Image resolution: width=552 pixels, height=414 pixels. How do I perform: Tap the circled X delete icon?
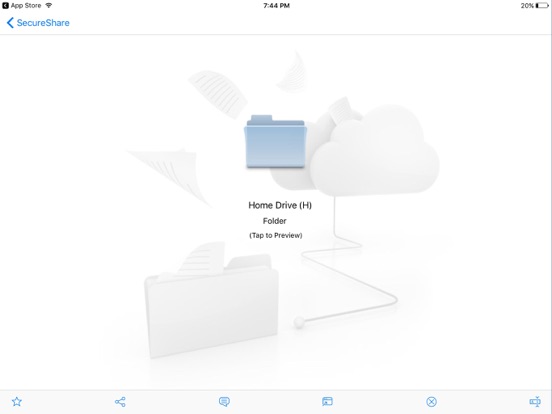point(431,402)
